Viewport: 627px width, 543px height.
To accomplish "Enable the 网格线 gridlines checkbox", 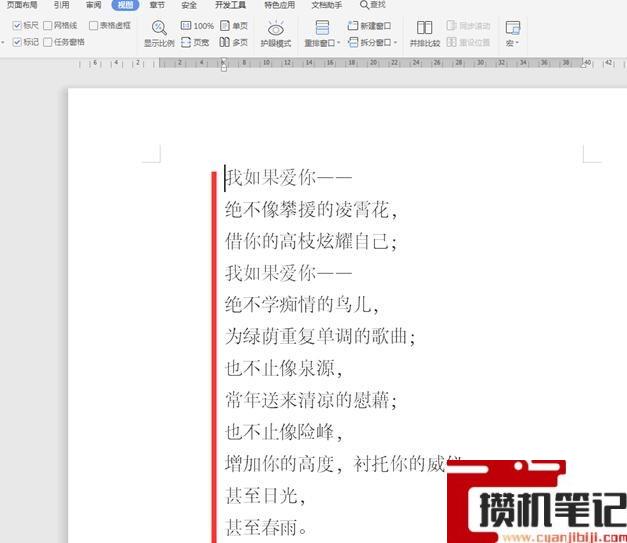I will pos(47,26).
